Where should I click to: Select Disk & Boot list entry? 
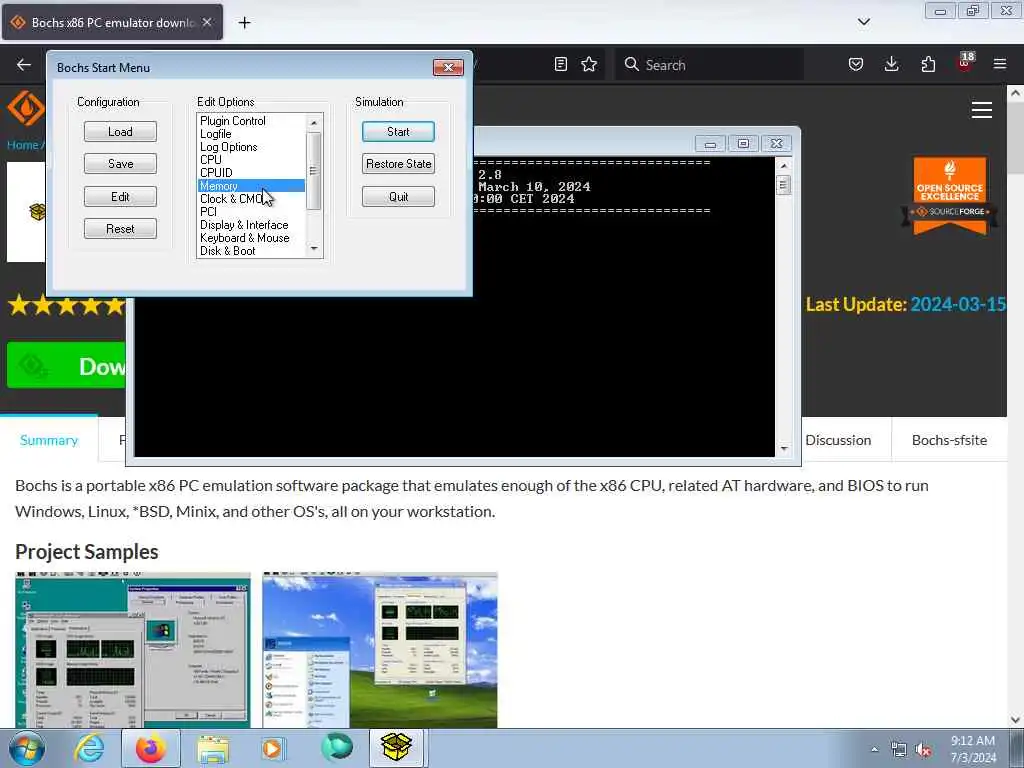[228, 251]
